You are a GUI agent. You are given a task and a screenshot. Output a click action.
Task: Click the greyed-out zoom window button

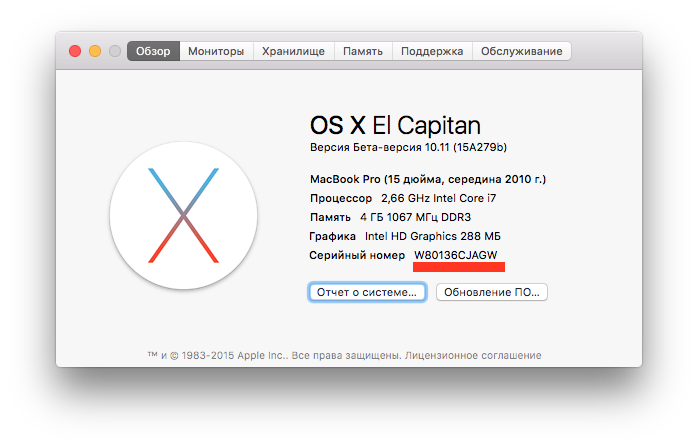point(115,51)
